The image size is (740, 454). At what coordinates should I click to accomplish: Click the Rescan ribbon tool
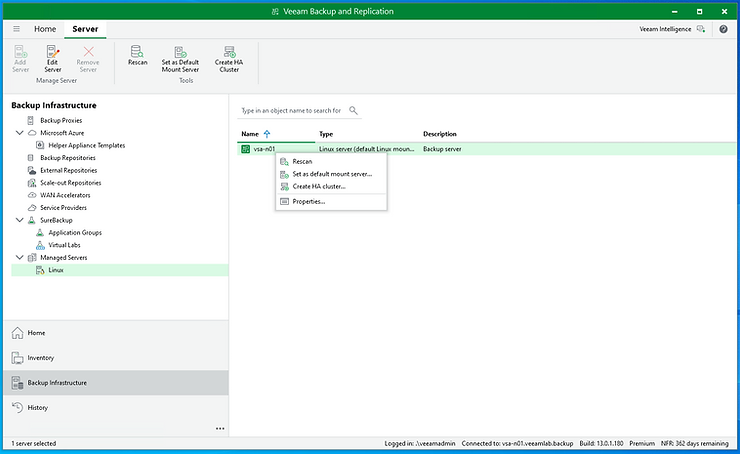click(x=137, y=55)
